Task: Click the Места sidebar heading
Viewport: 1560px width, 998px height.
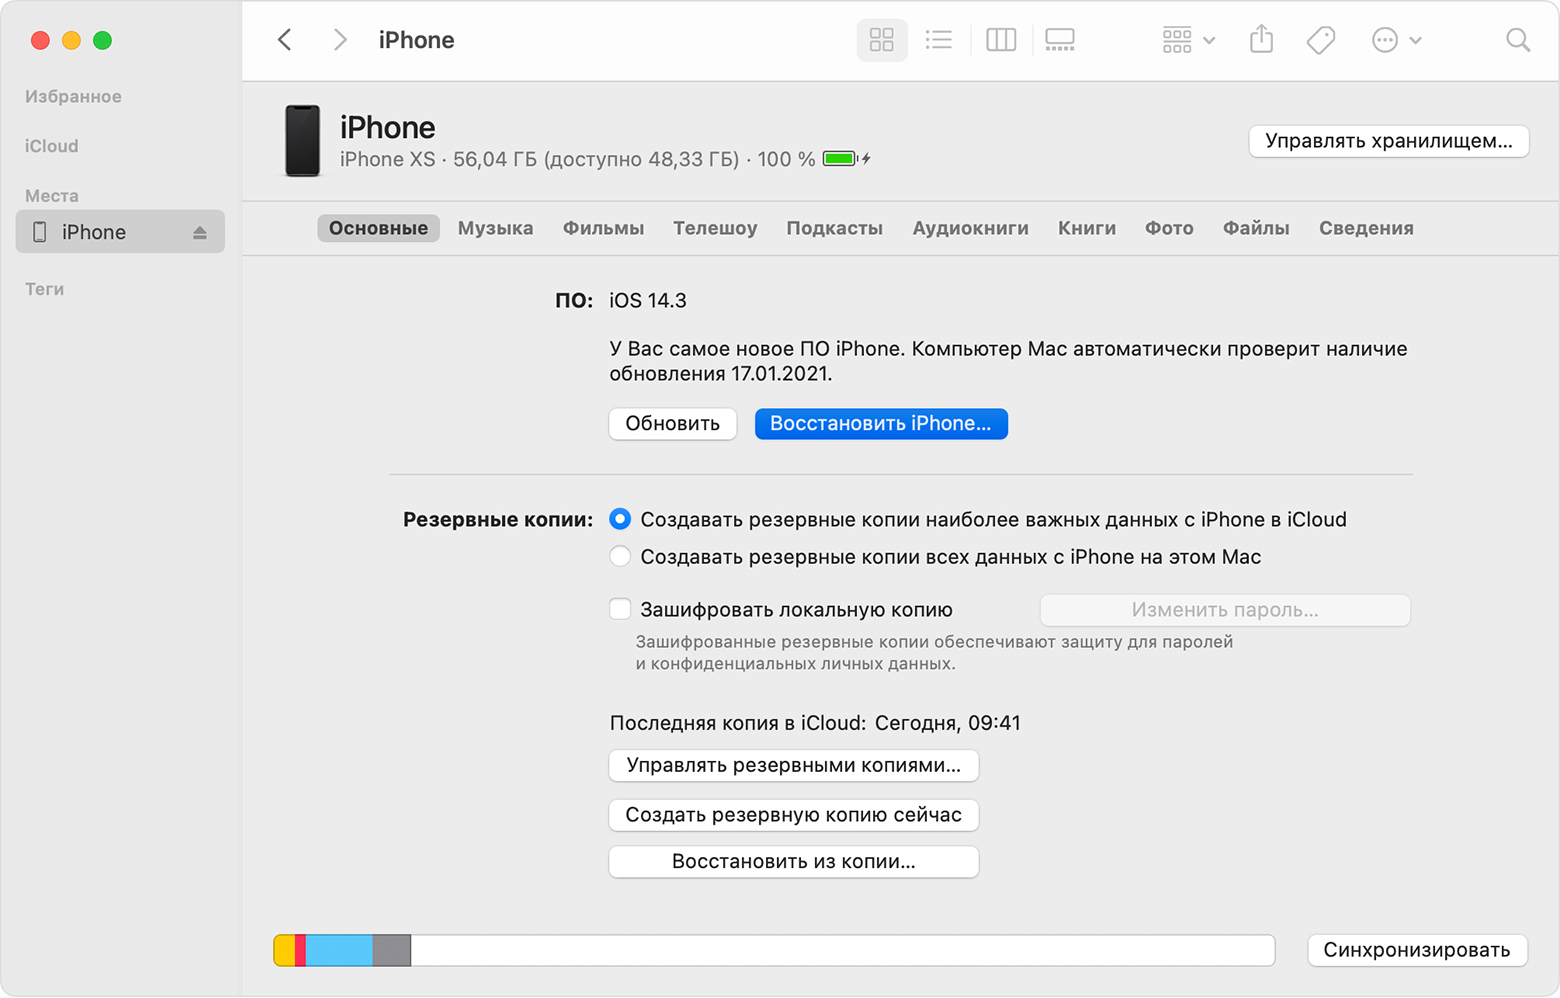Action: [51, 196]
